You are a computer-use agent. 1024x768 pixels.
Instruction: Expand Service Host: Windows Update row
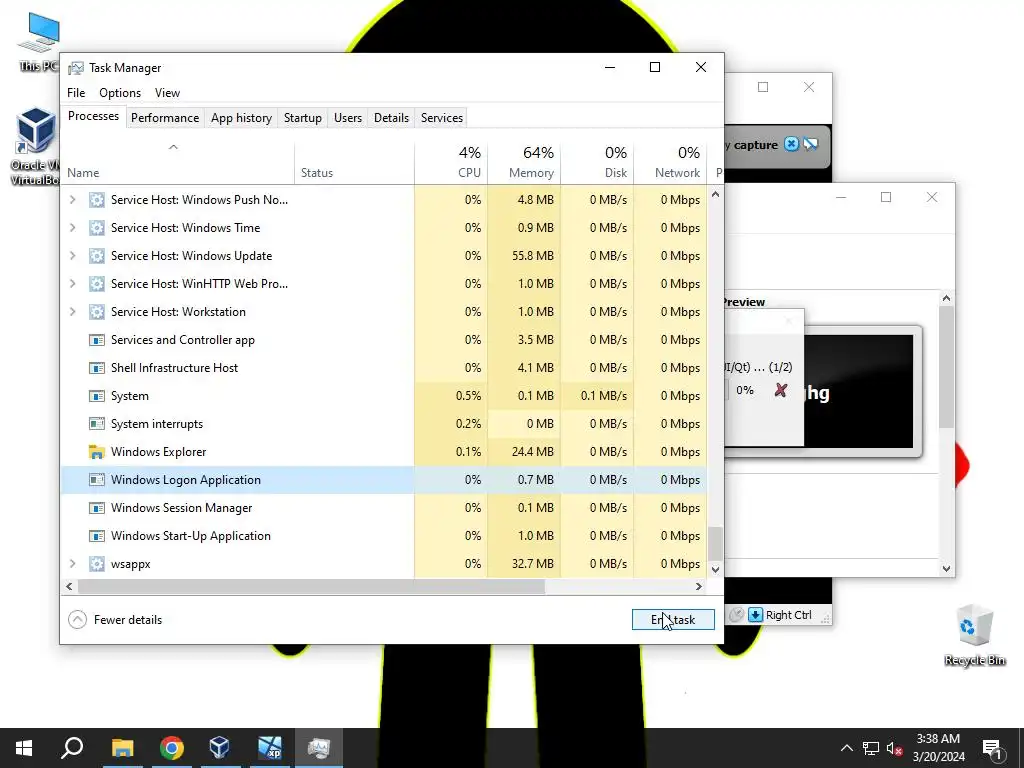point(72,256)
